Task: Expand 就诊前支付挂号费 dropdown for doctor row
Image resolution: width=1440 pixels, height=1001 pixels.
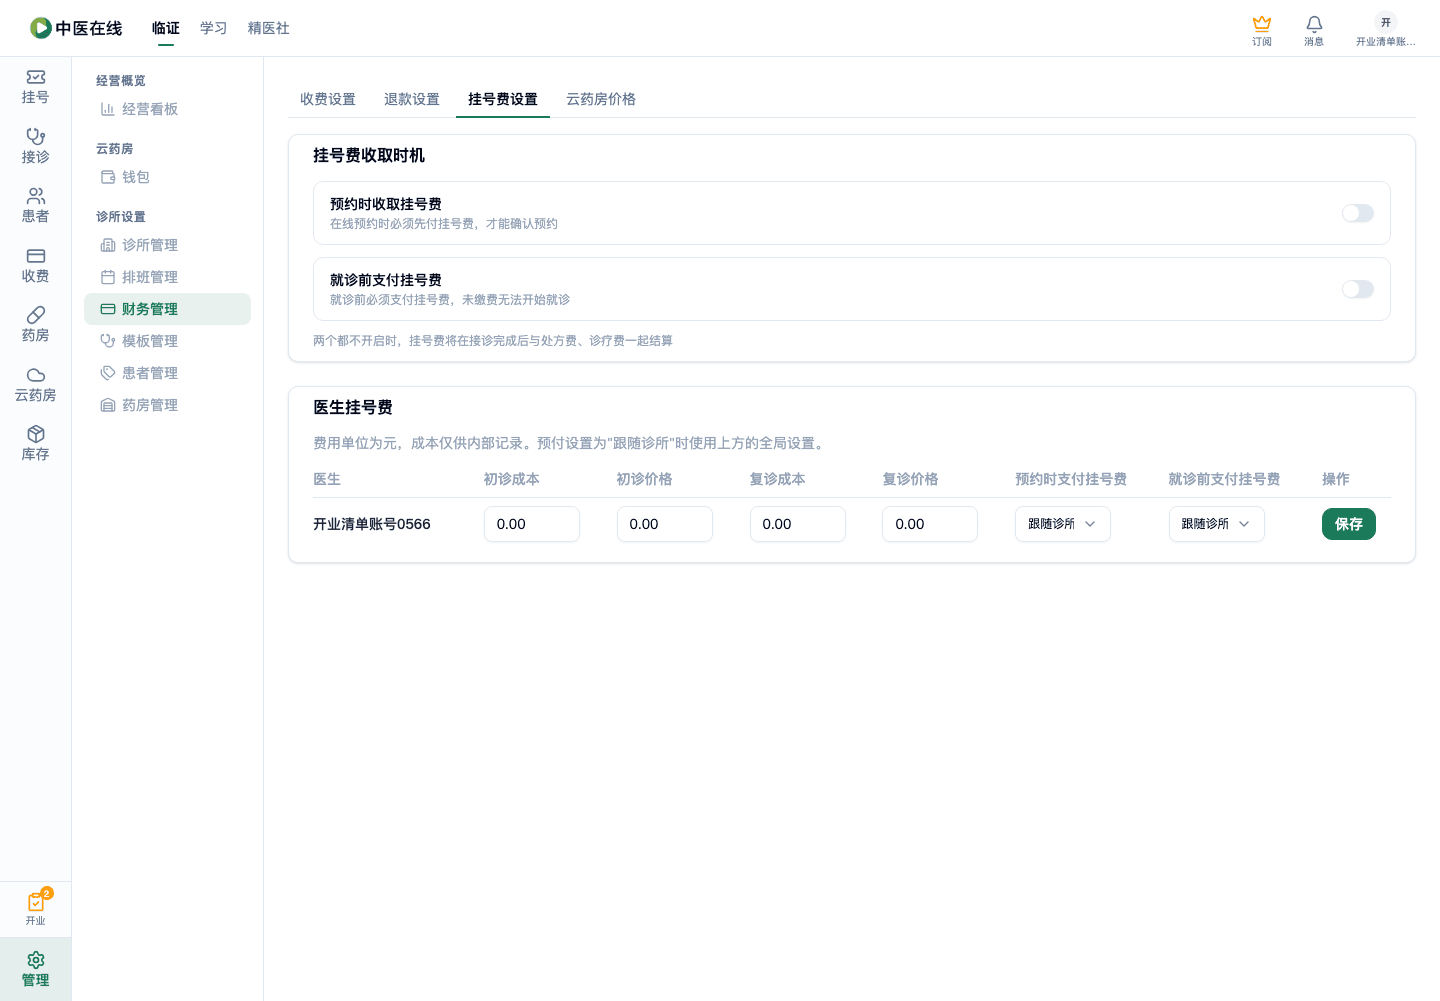Action: [1216, 524]
